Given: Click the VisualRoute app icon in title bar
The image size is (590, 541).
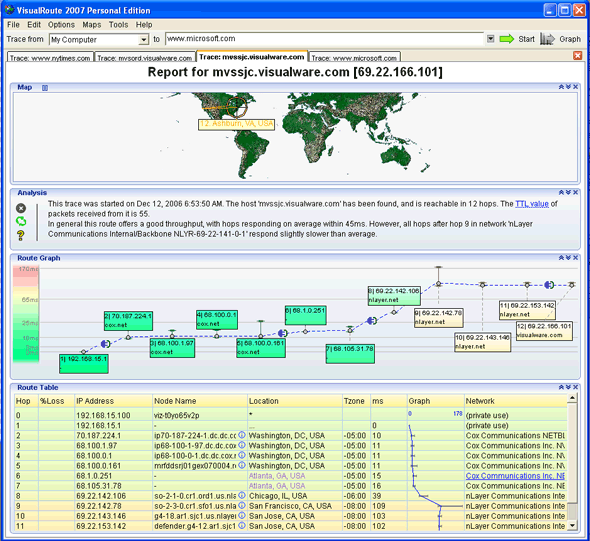Looking at the screenshot, I should (9, 9).
